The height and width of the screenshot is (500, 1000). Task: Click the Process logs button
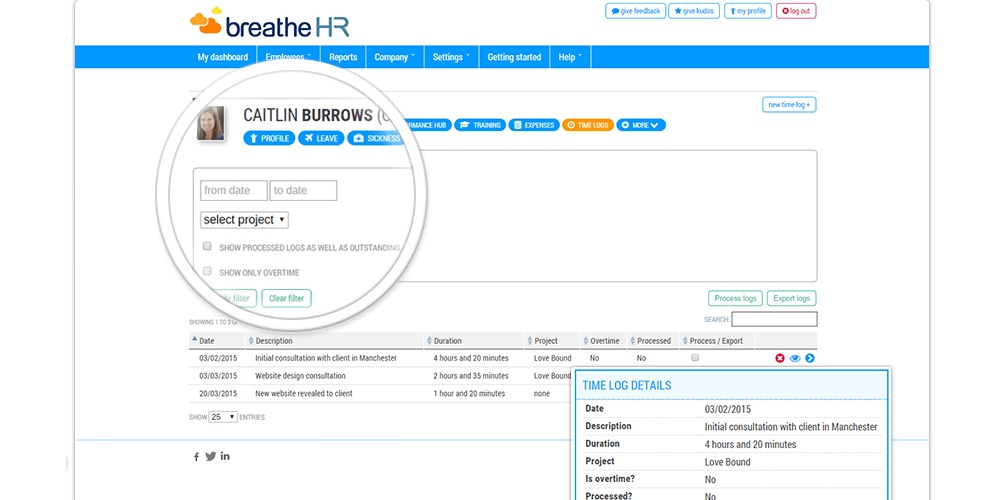coord(735,298)
